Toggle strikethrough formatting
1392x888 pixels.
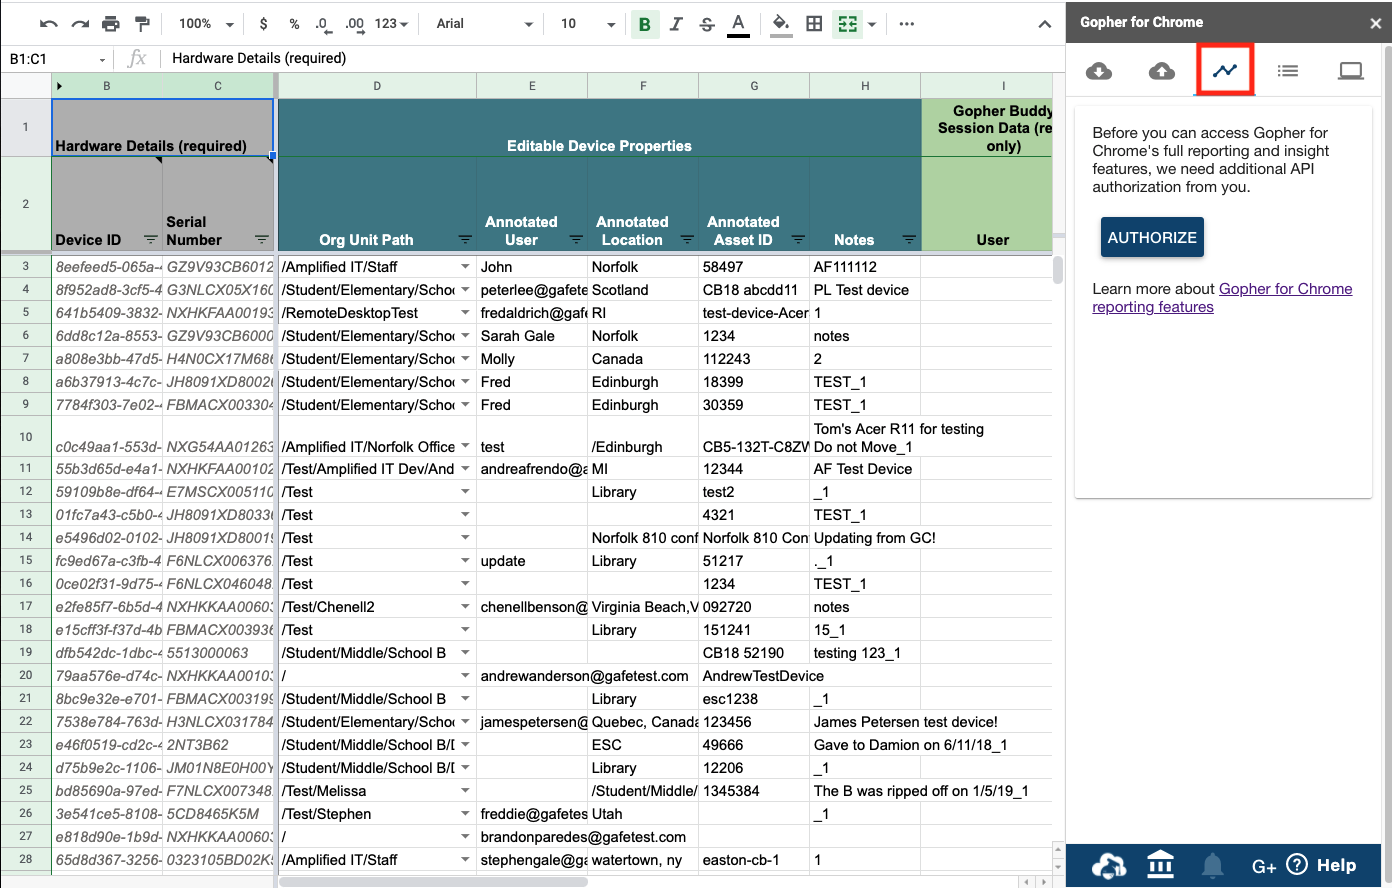707,24
